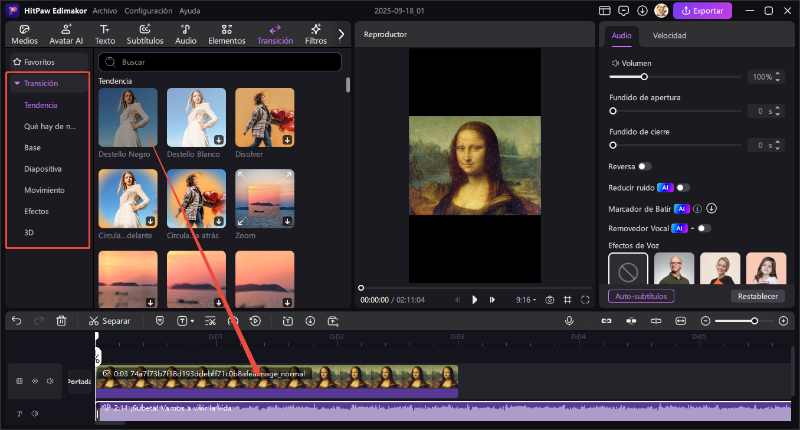Toggle the link clips icon in timeline toolbar
800x430 pixels.
[656, 321]
